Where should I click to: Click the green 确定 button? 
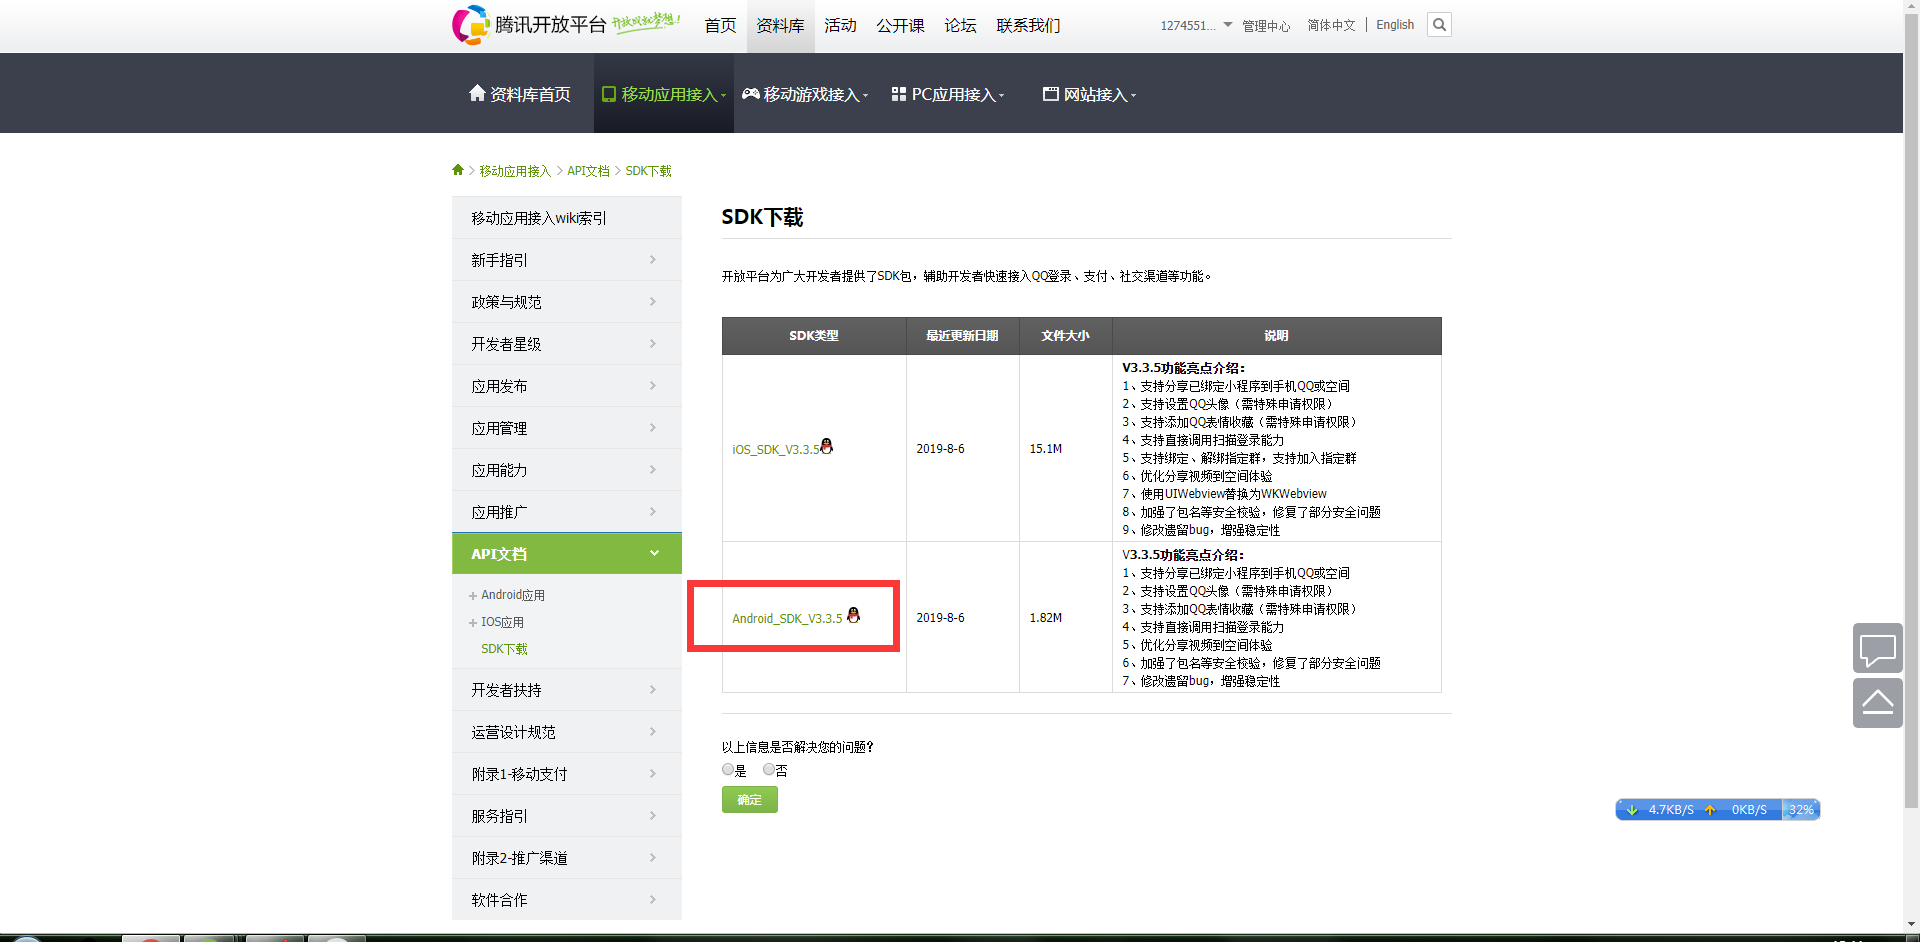(x=749, y=799)
